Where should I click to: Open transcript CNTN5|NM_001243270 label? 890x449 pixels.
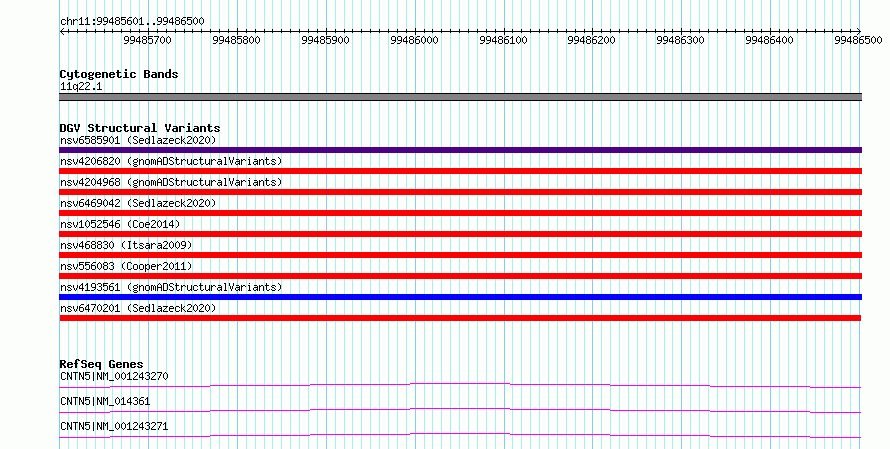(114, 376)
